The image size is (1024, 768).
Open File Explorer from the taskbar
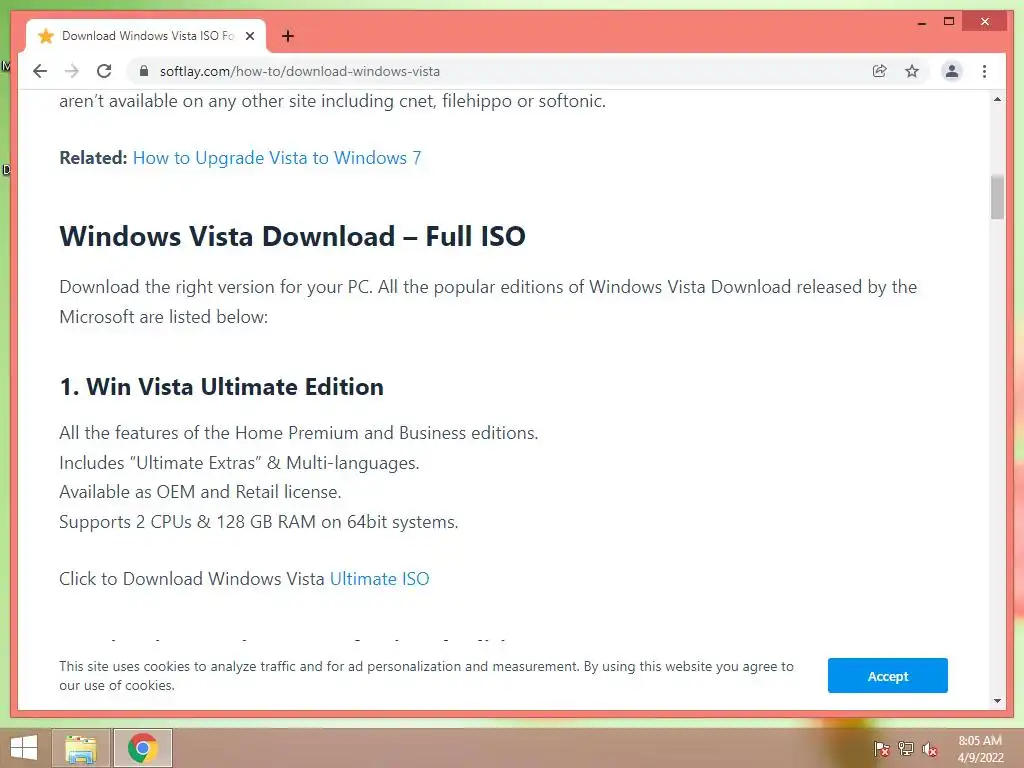(x=81, y=748)
